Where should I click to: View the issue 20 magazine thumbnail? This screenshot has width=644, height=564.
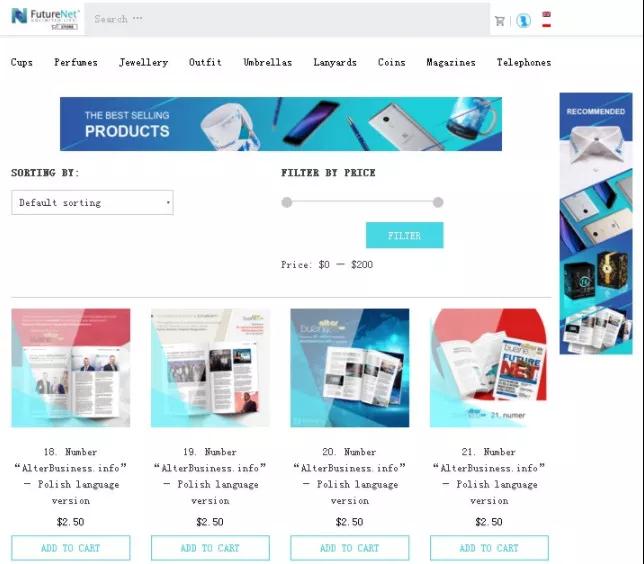click(x=350, y=368)
